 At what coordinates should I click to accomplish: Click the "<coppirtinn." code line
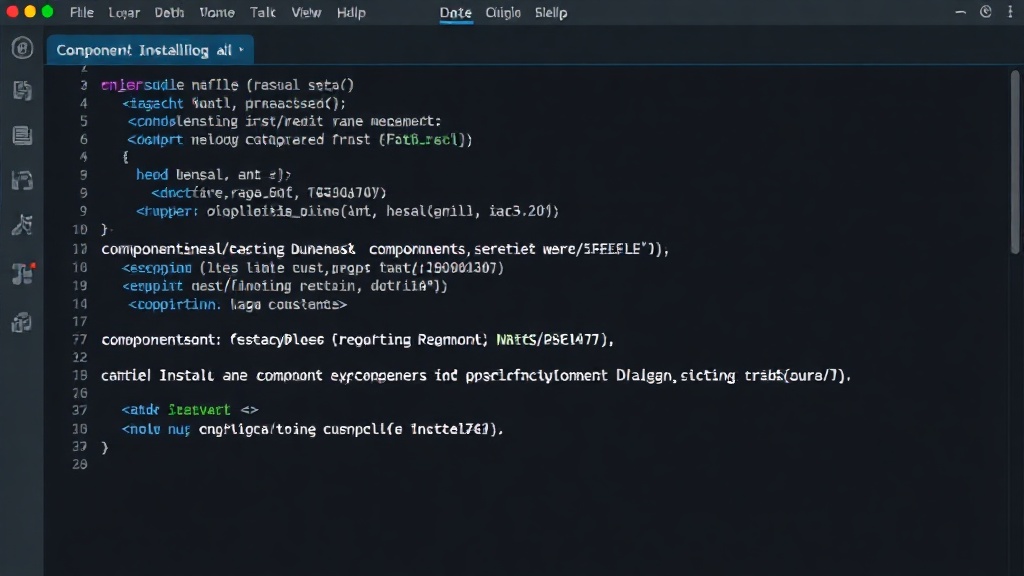[x=237, y=304]
